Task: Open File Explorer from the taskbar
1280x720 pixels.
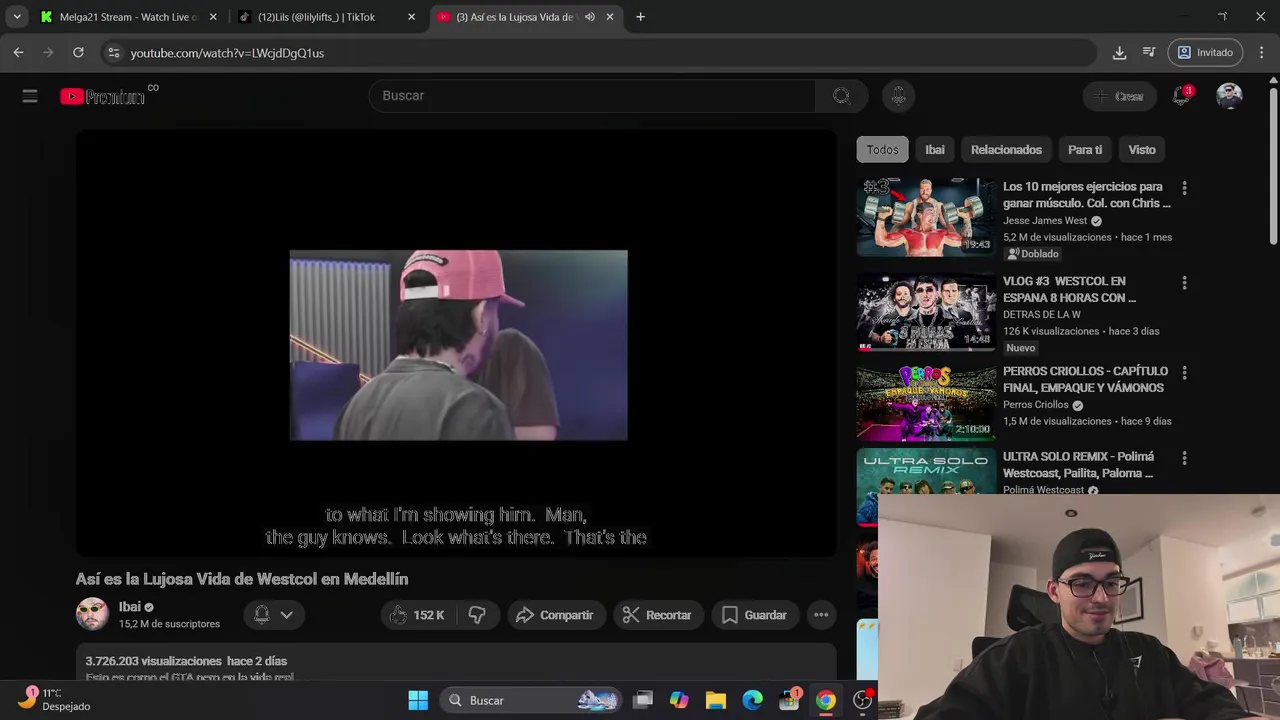Action: click(715, 700)
